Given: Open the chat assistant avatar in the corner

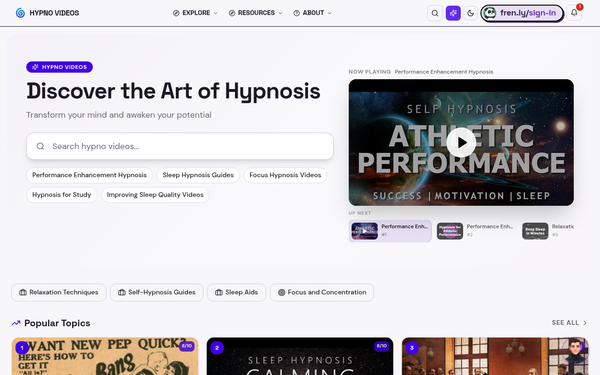Looking at the screenshot, I should [575, 350].
